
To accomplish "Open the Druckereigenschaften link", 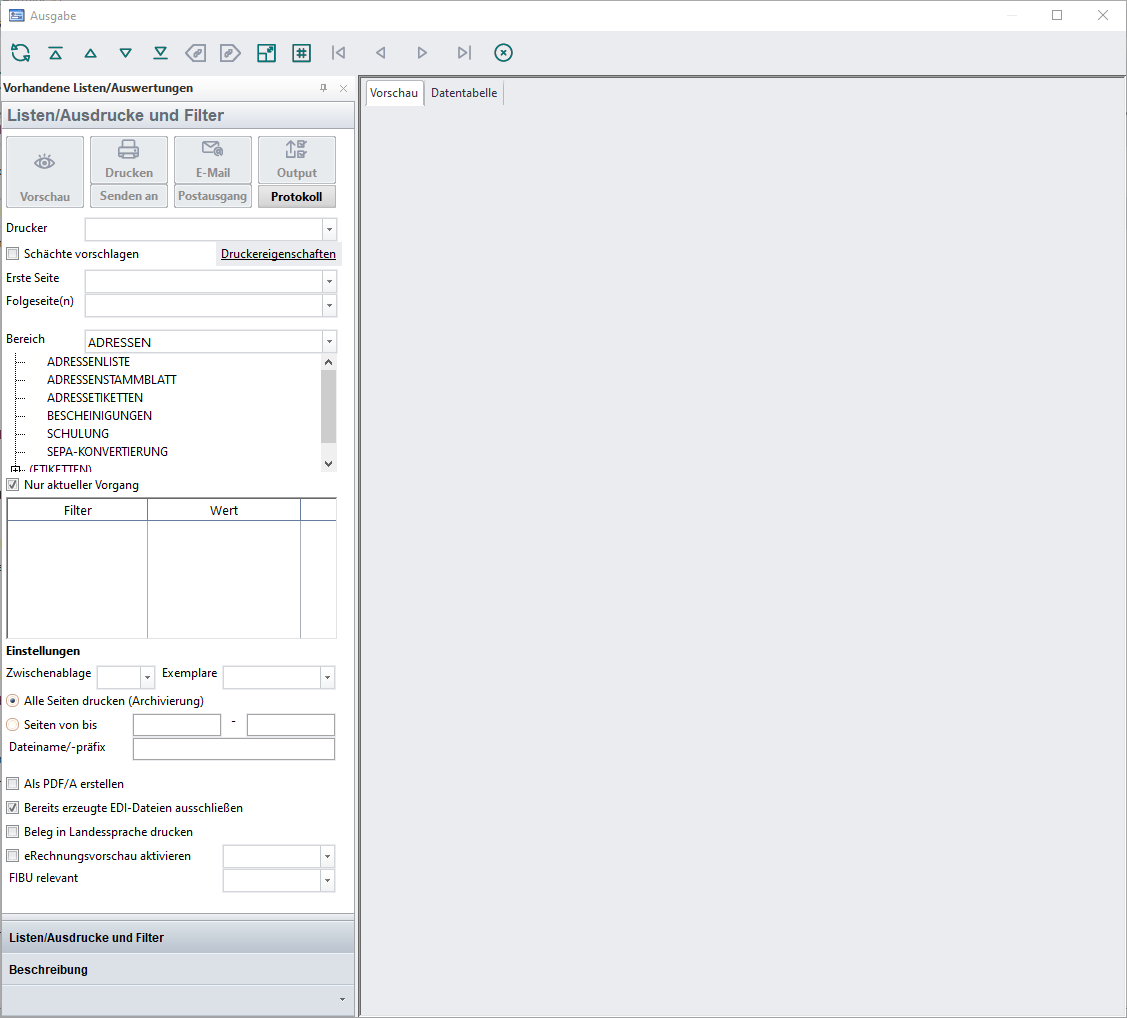I will 278,254.
